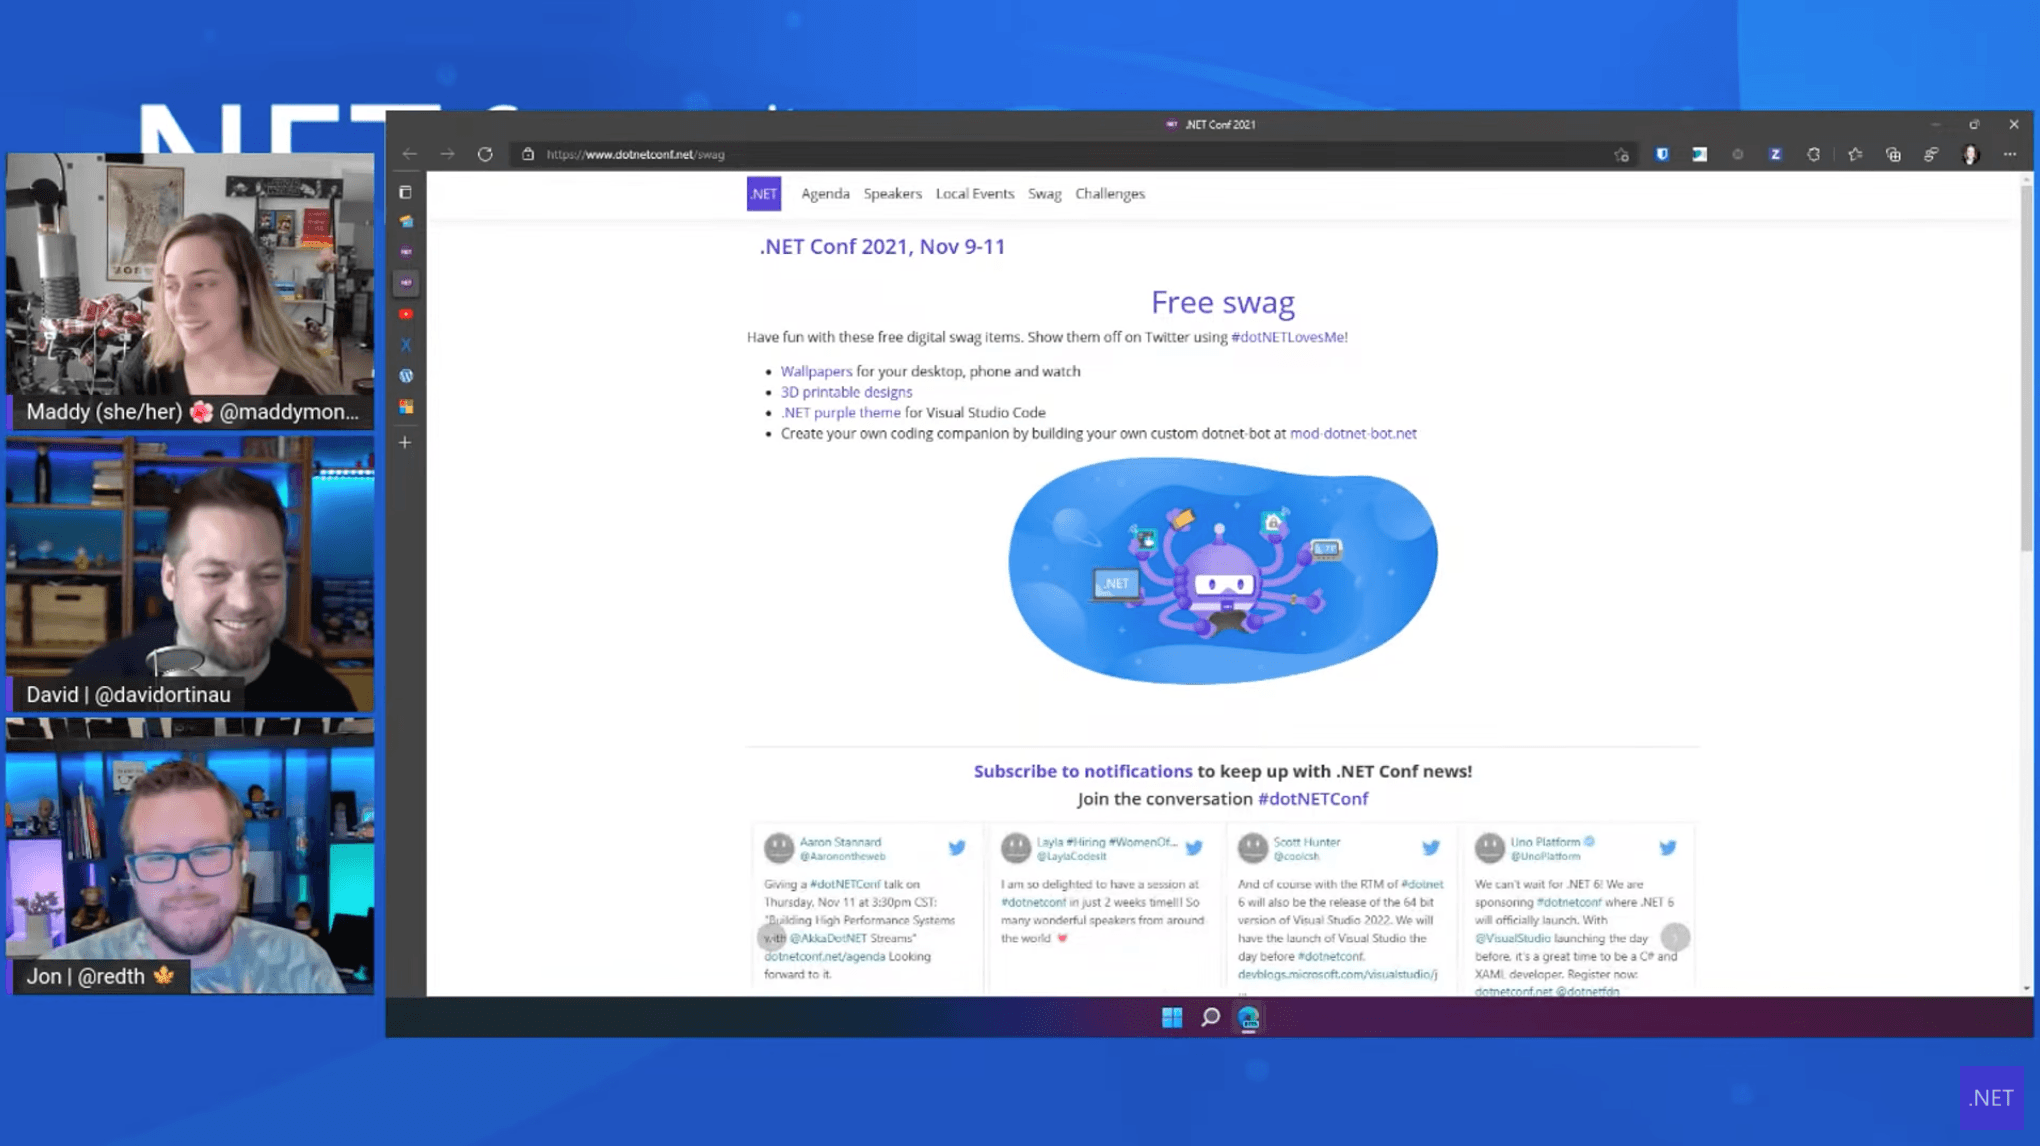Image resolution: width=2040 pixels, height=1146 pixels.
Task: Open the taskbar Search icon
Action: coord(1210,1017)
